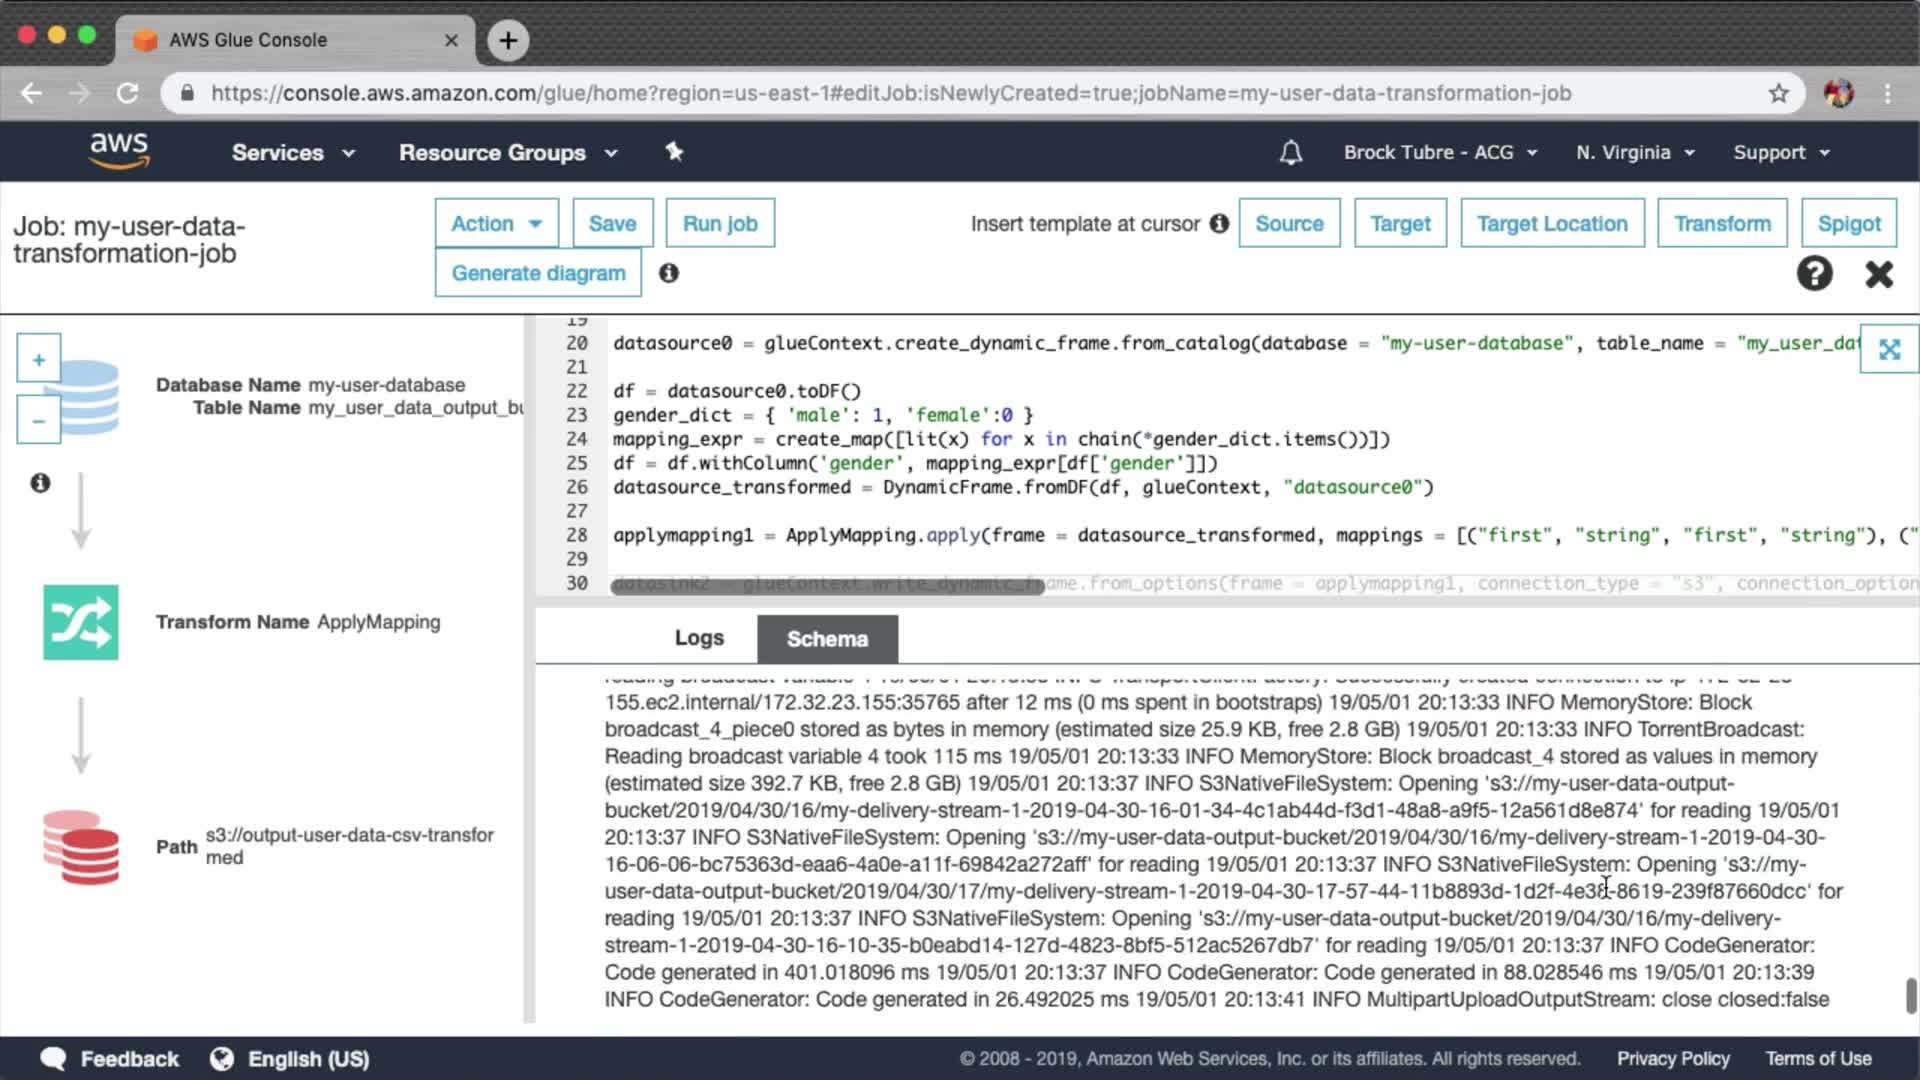
Task: Click info icon next to Generate diagram
Action: coord(668,273)
